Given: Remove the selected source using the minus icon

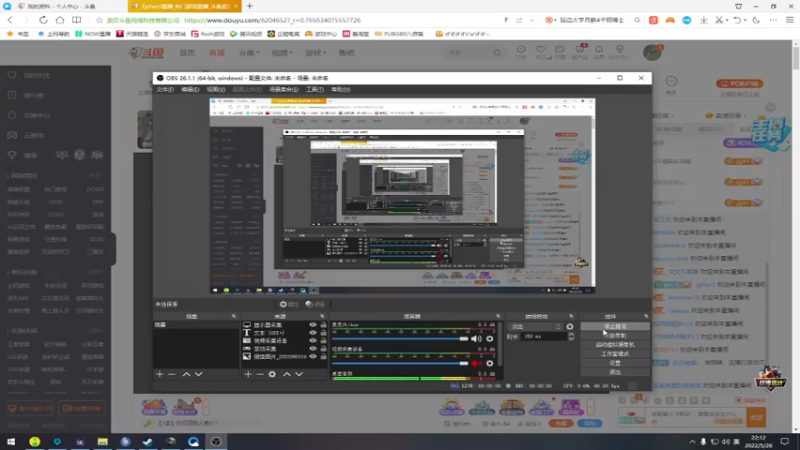Looking at the screenshot, I should pyautogui.click(x=260, y=374).
